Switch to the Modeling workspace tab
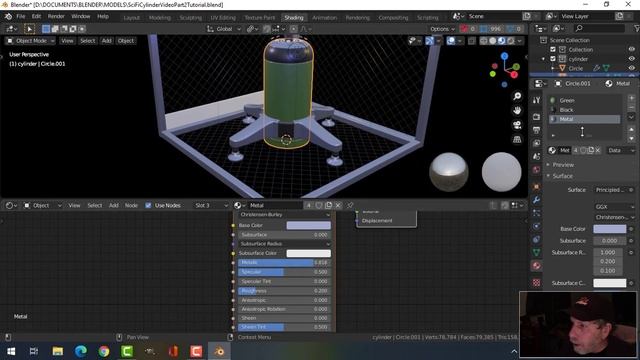This screenshot has width=640, height=360. (160, 18)
